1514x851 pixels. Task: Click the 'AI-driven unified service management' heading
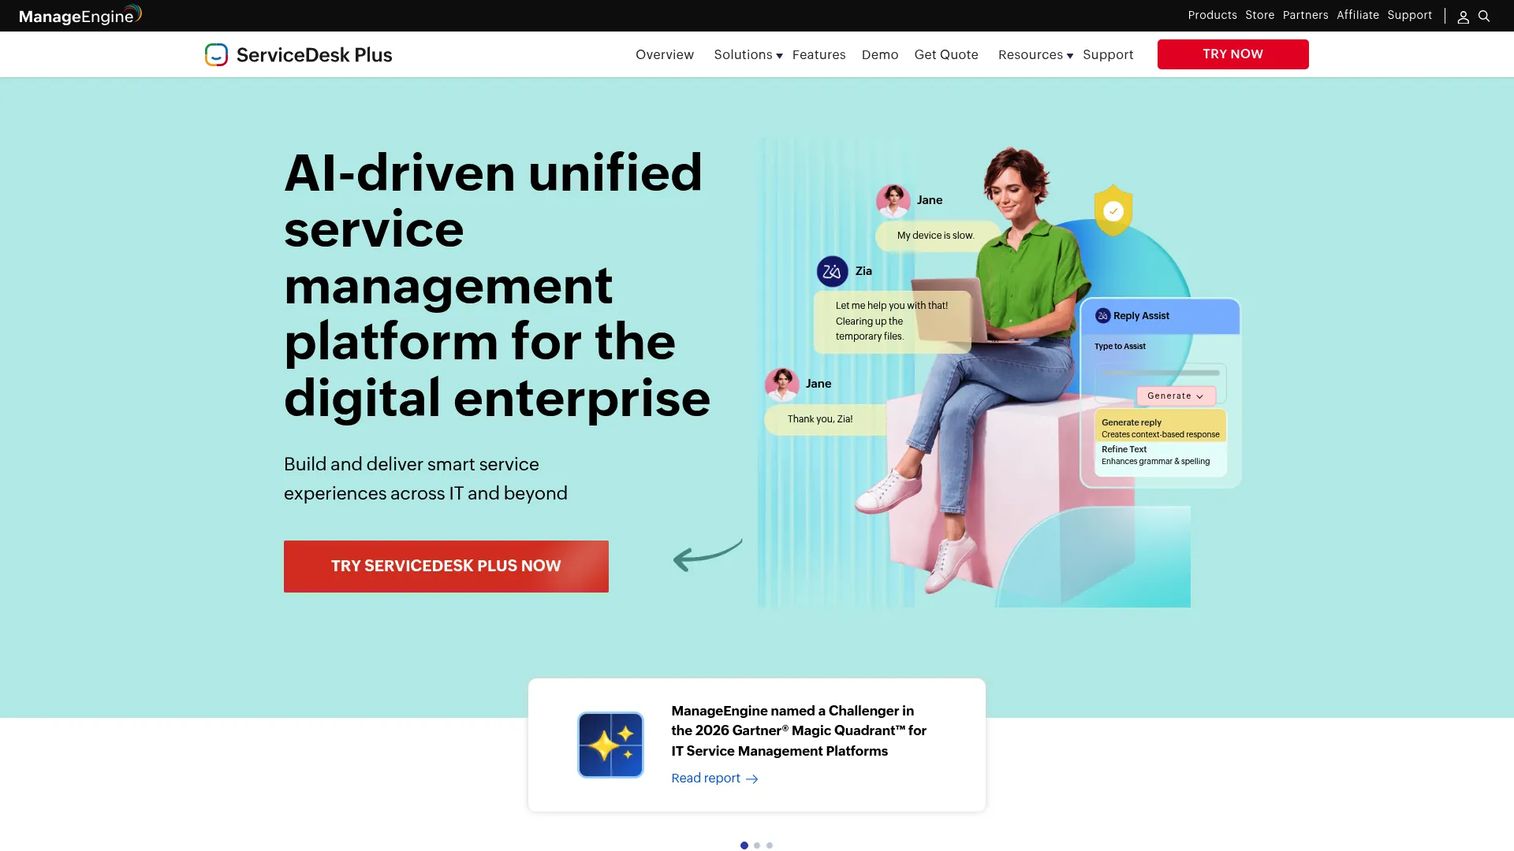pos(497,285)
